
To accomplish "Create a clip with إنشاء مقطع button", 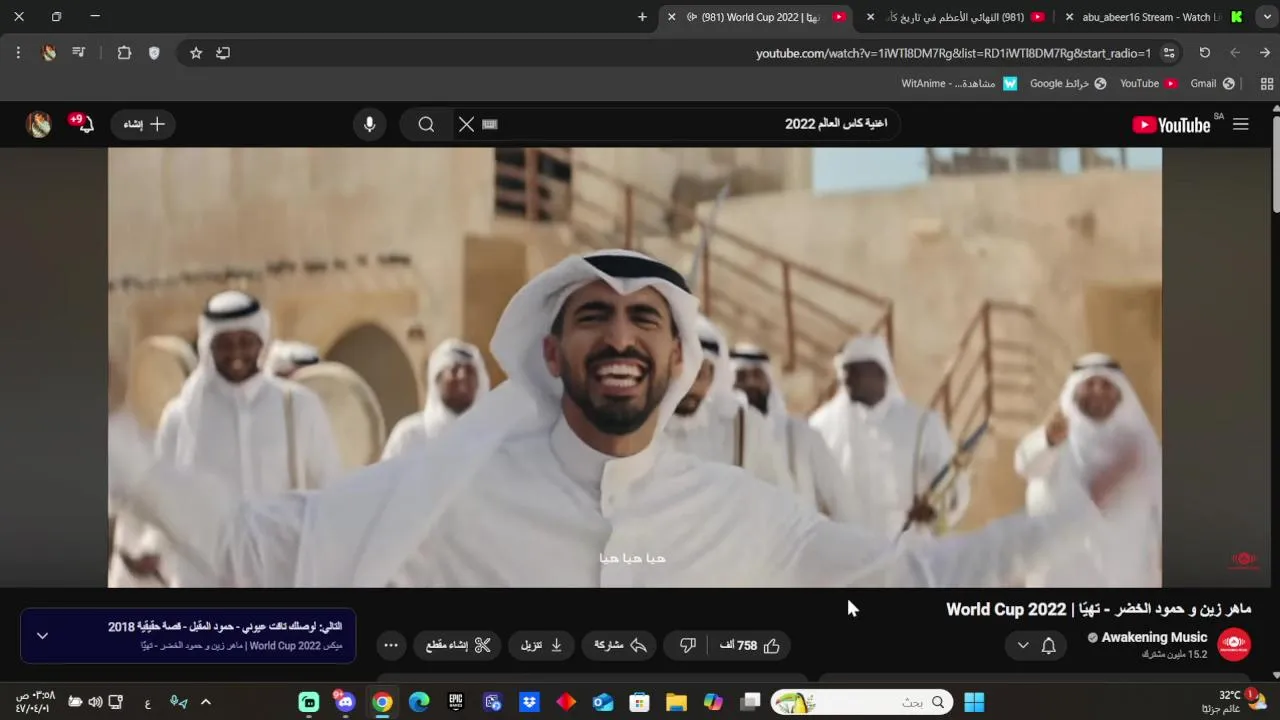I will (x=458, y=645).
